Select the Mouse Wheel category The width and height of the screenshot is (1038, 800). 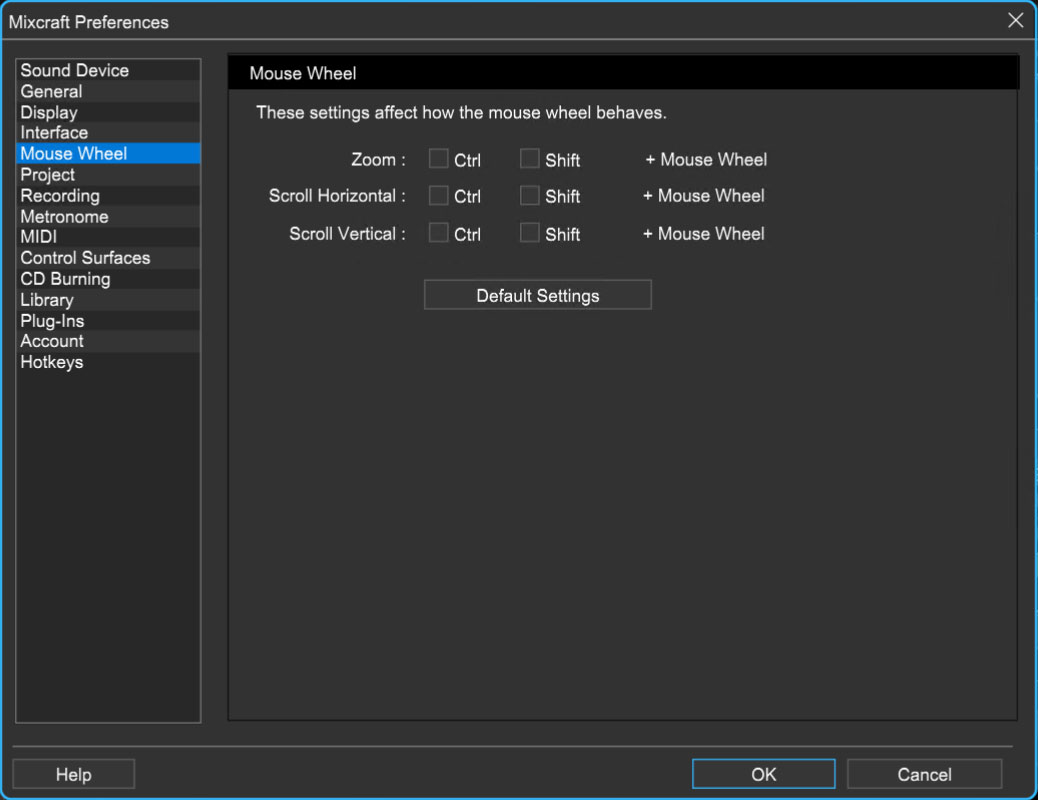pos(108,154)
